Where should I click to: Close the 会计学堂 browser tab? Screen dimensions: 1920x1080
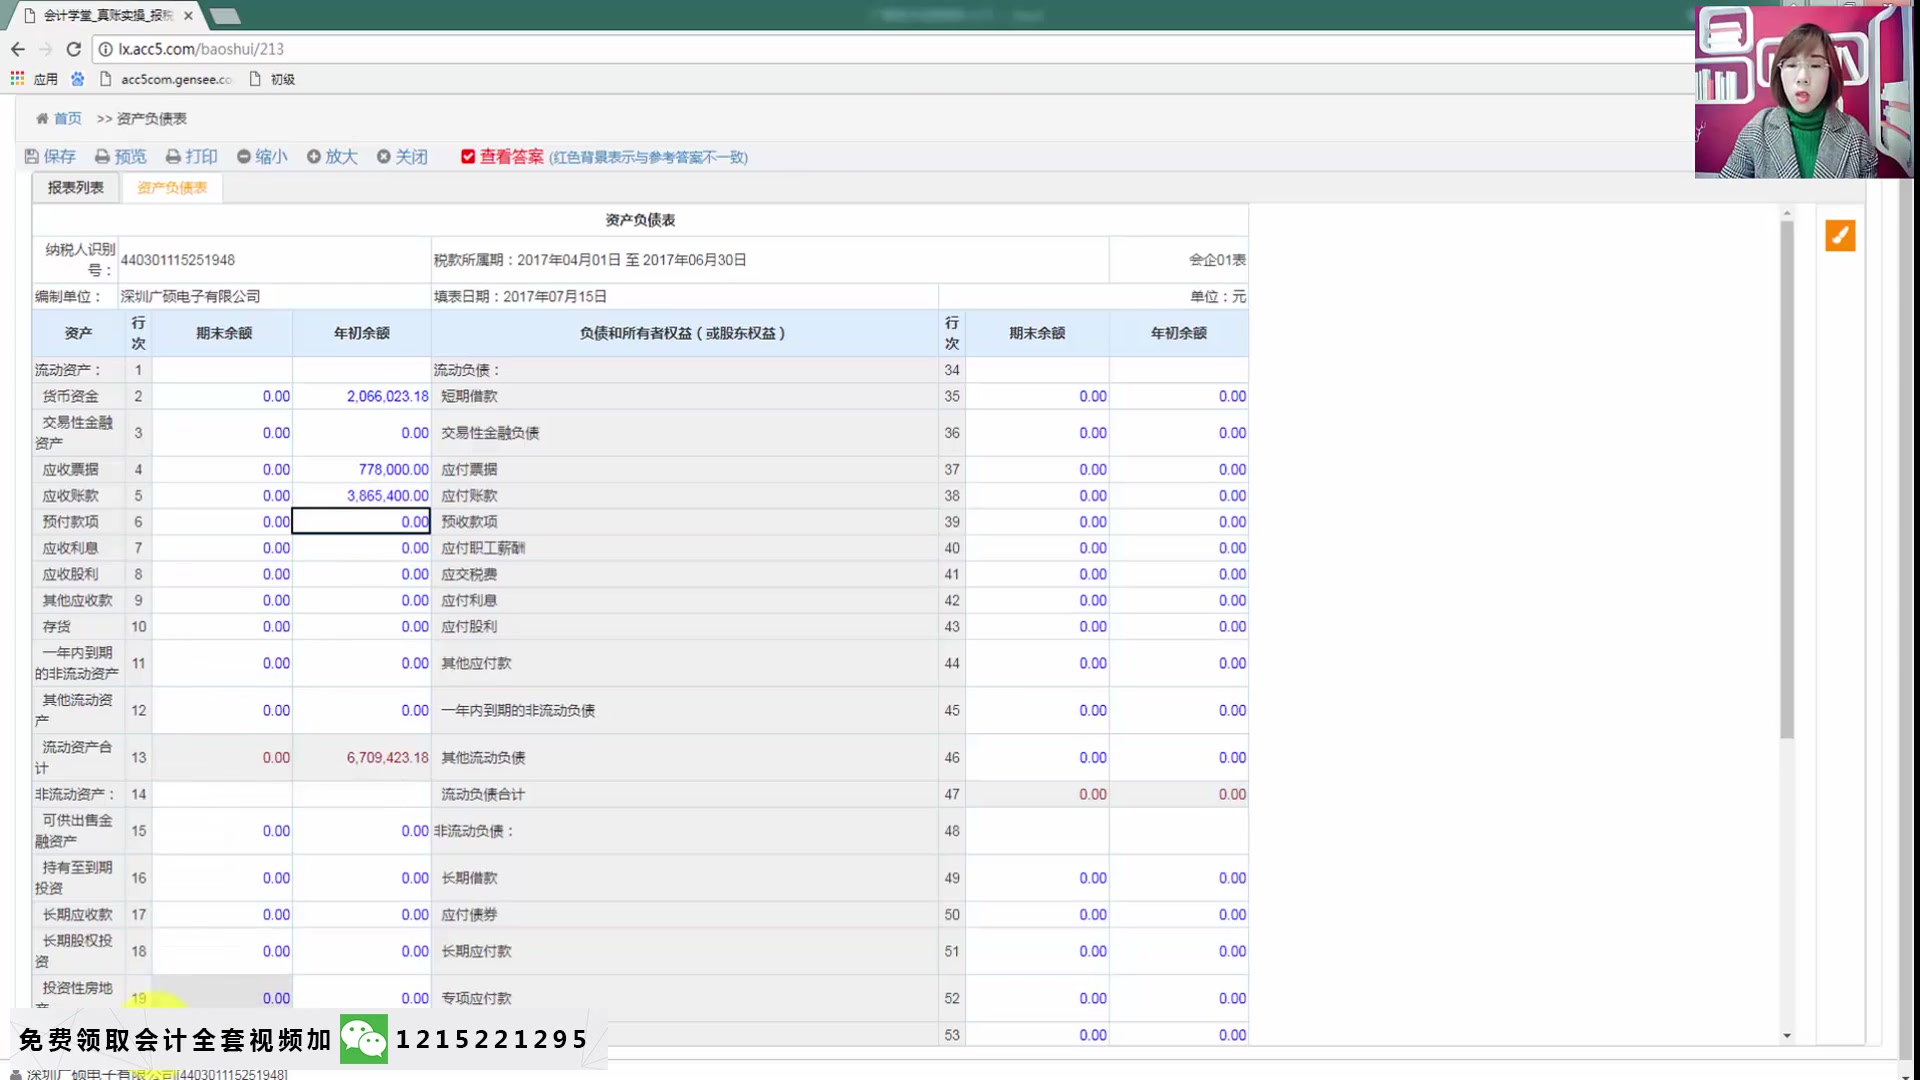pyautogui.click(x=188, y=16)
